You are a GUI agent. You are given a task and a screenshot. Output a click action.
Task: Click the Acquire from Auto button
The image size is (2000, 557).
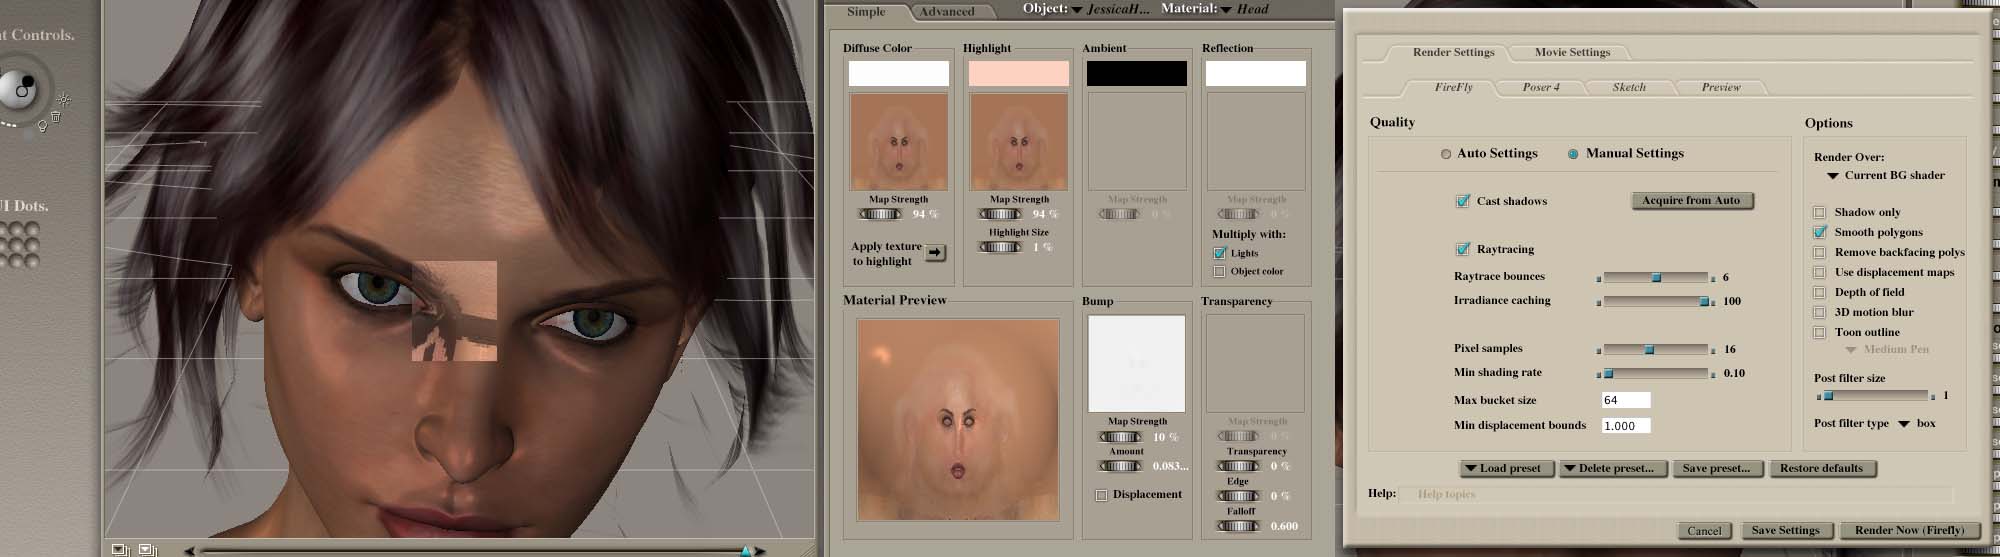1691,200
